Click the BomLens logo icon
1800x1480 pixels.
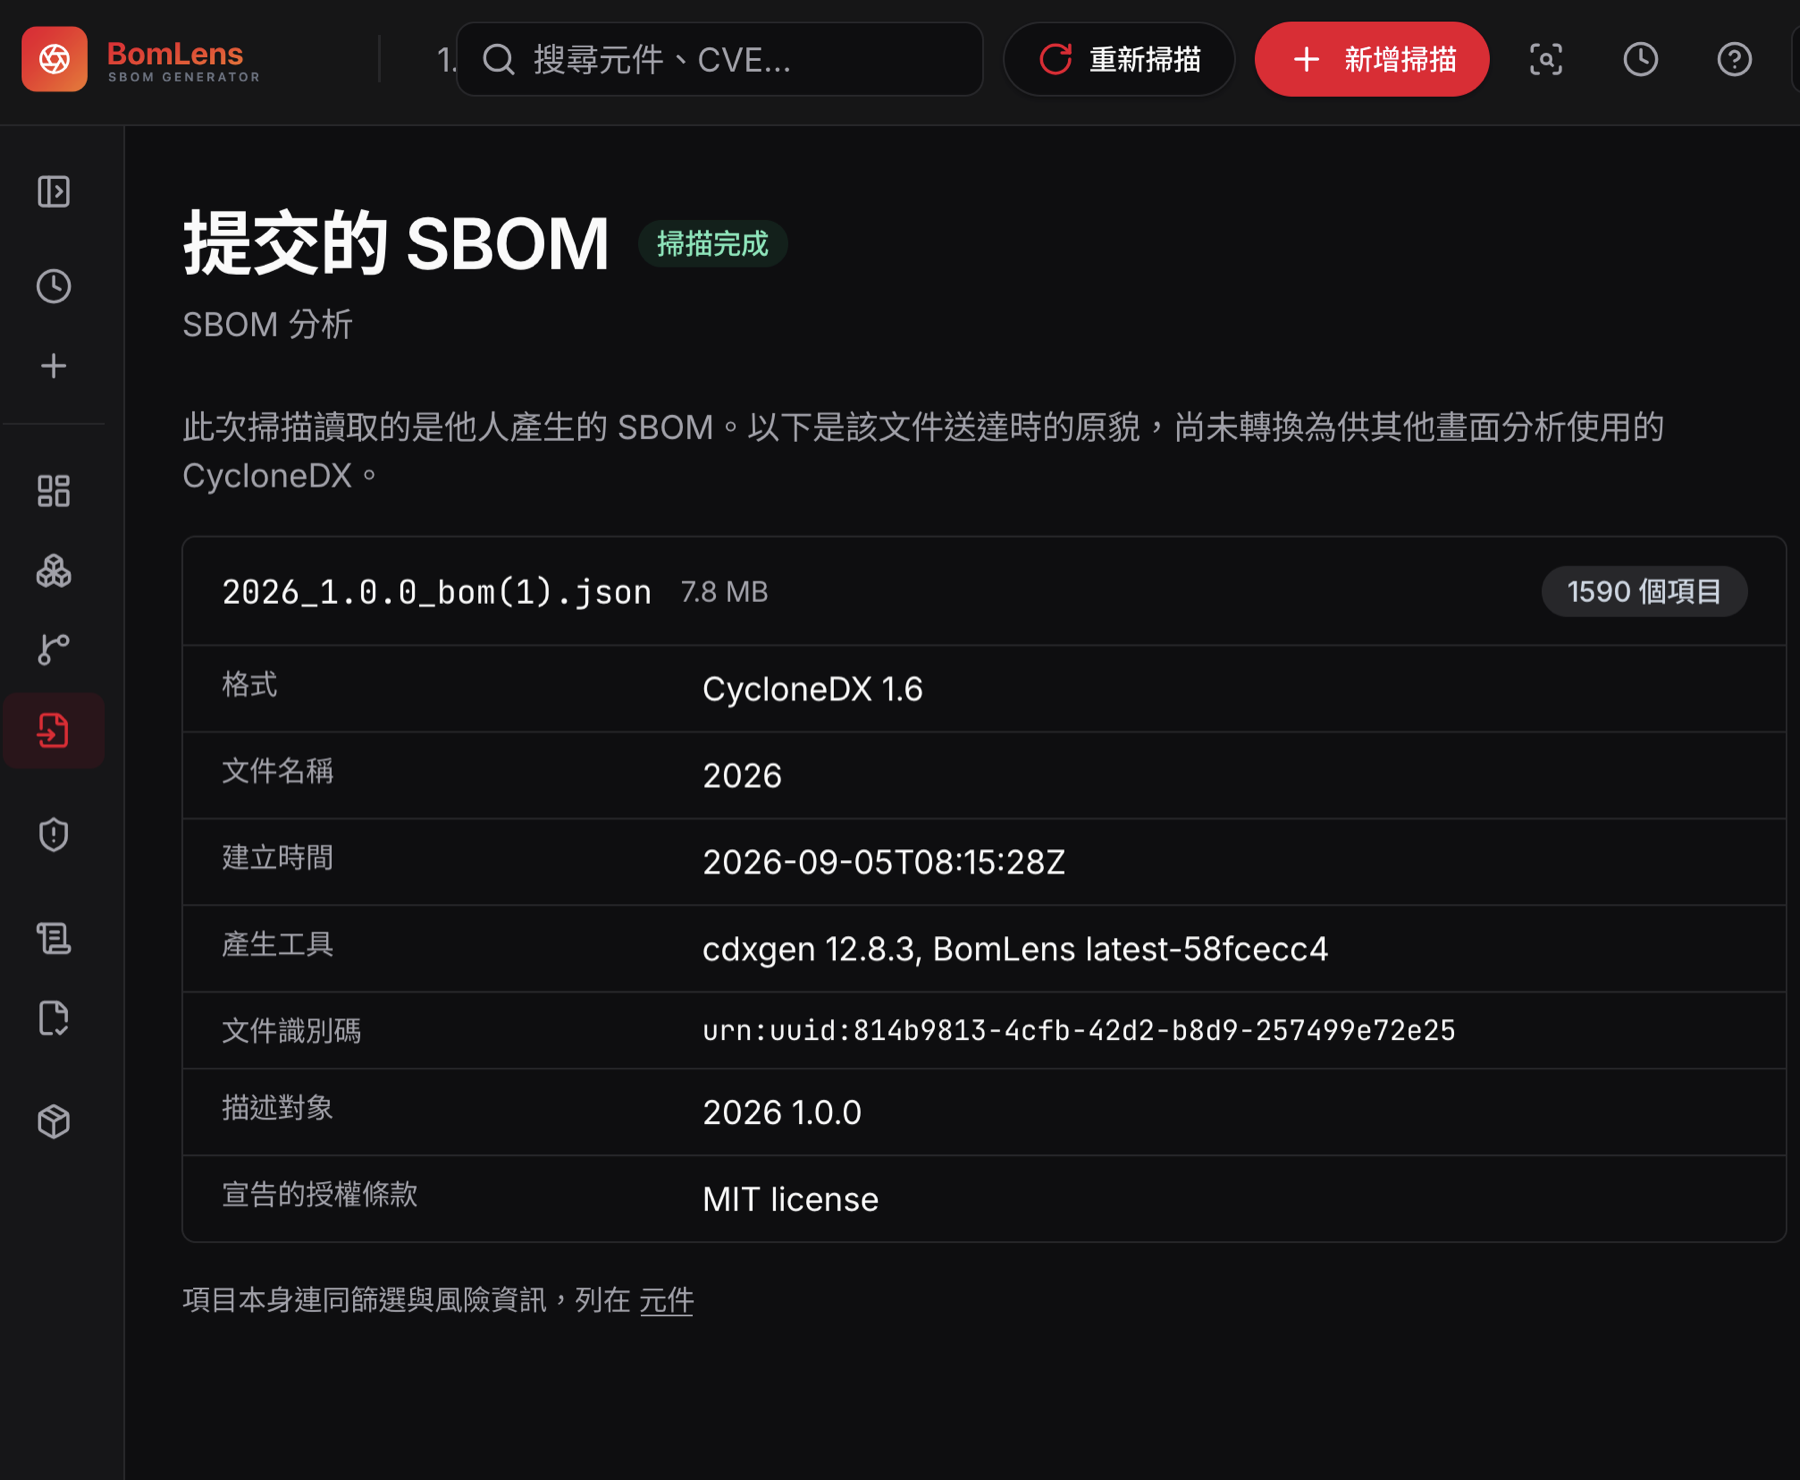click(x=55, y=59)
